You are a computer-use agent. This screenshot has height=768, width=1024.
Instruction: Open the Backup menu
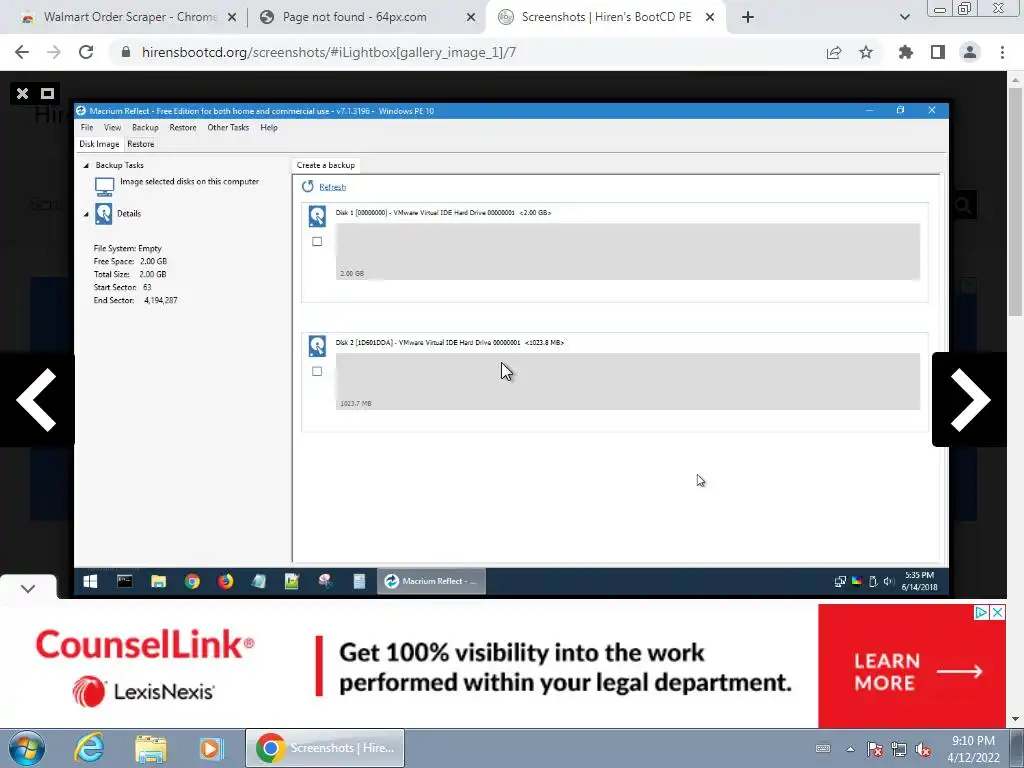click(x=145, y=127)
